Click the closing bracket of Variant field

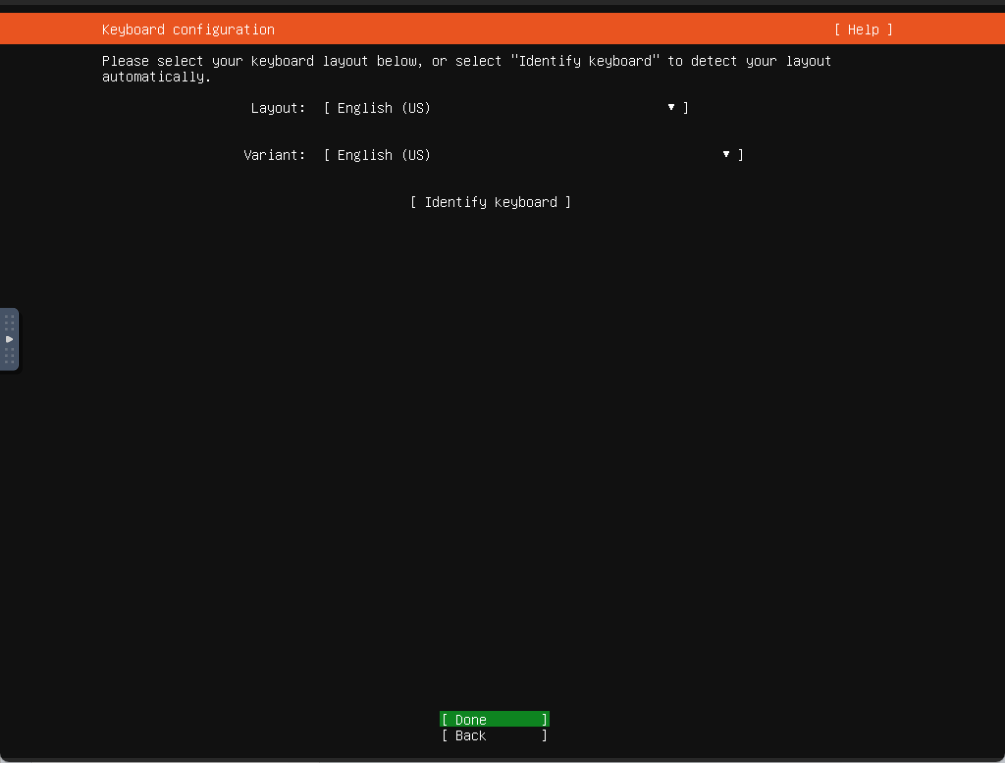click(x=740, y=155)
